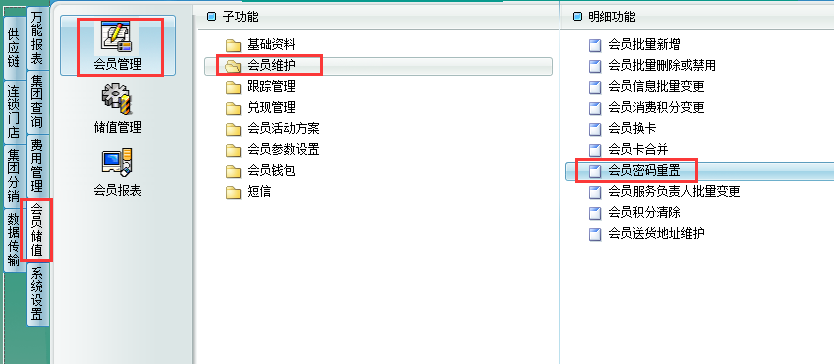
Task: Select the 会员活动方案 sub-function label
Action: tap(283, 129)
